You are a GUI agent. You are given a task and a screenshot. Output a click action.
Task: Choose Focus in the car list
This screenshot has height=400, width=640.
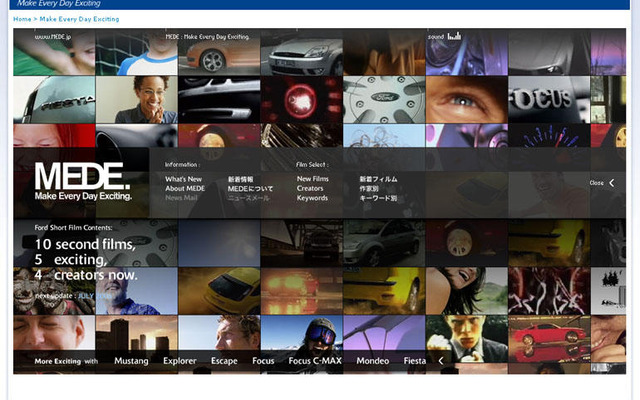[263, 361]
